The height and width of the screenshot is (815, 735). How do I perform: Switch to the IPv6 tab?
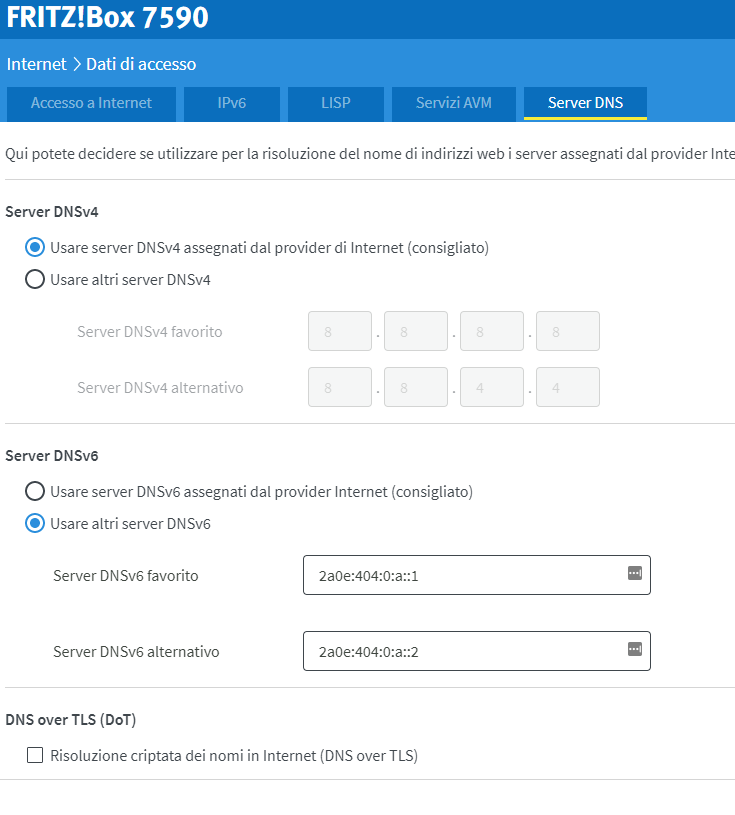tap(232, 103)
